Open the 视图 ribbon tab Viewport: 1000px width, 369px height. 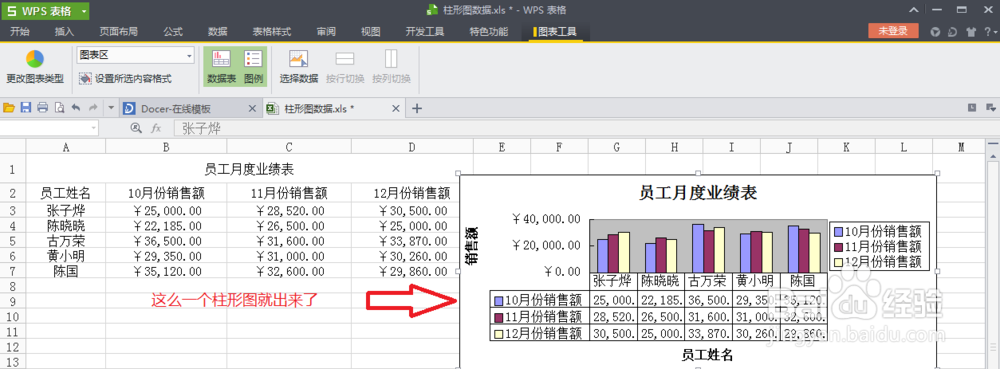[371, 31]
